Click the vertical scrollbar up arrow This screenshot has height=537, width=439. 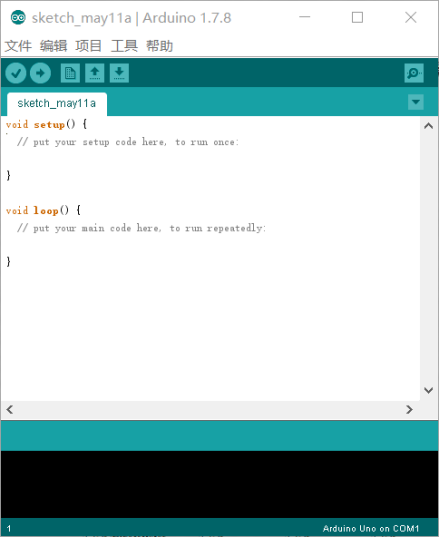[x=428, y=126]
